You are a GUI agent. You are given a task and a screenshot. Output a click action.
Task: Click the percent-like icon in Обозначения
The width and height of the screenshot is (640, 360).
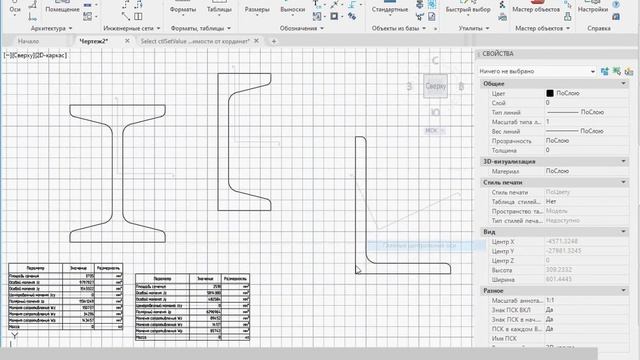click(352, 16)
